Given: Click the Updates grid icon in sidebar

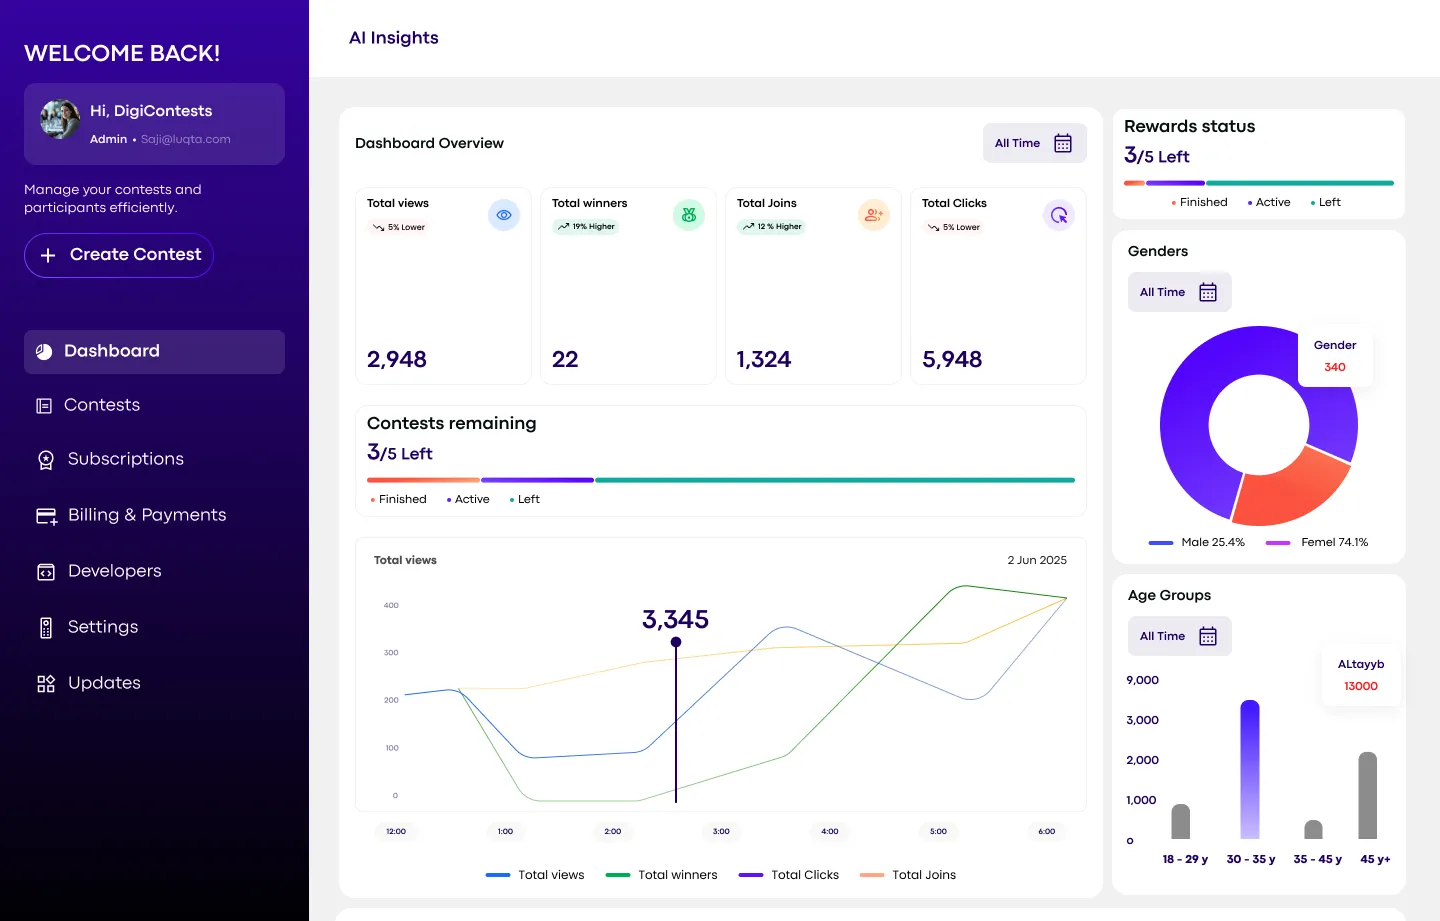Looking at the screenshot, I should tap(46, 684).
